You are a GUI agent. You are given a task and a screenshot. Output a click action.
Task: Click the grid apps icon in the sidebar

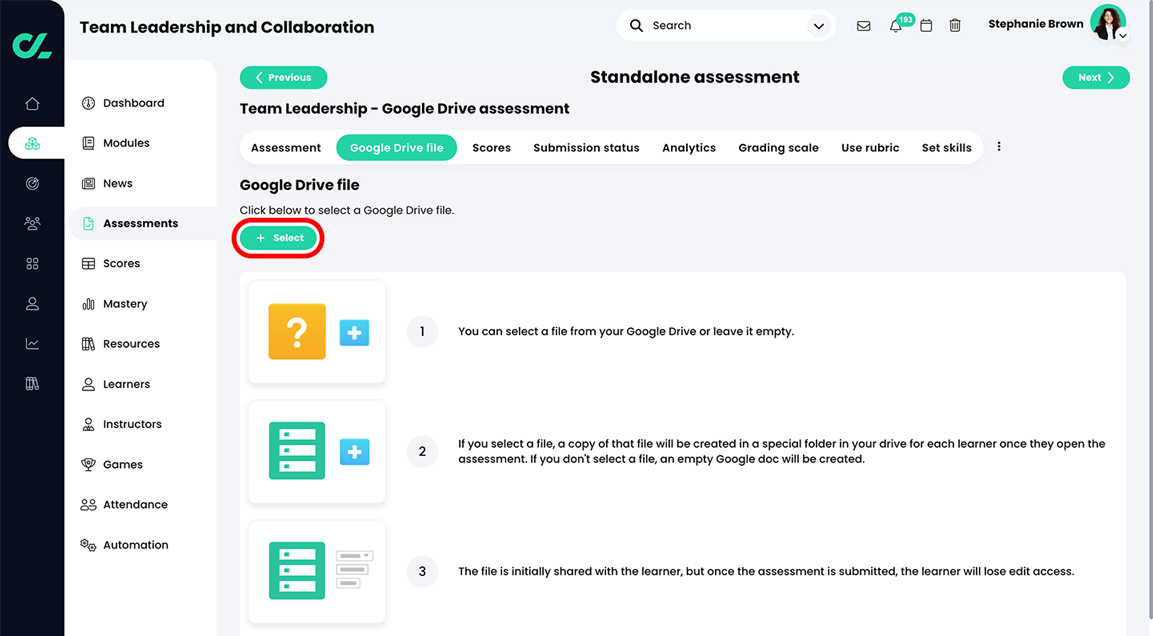32,263
